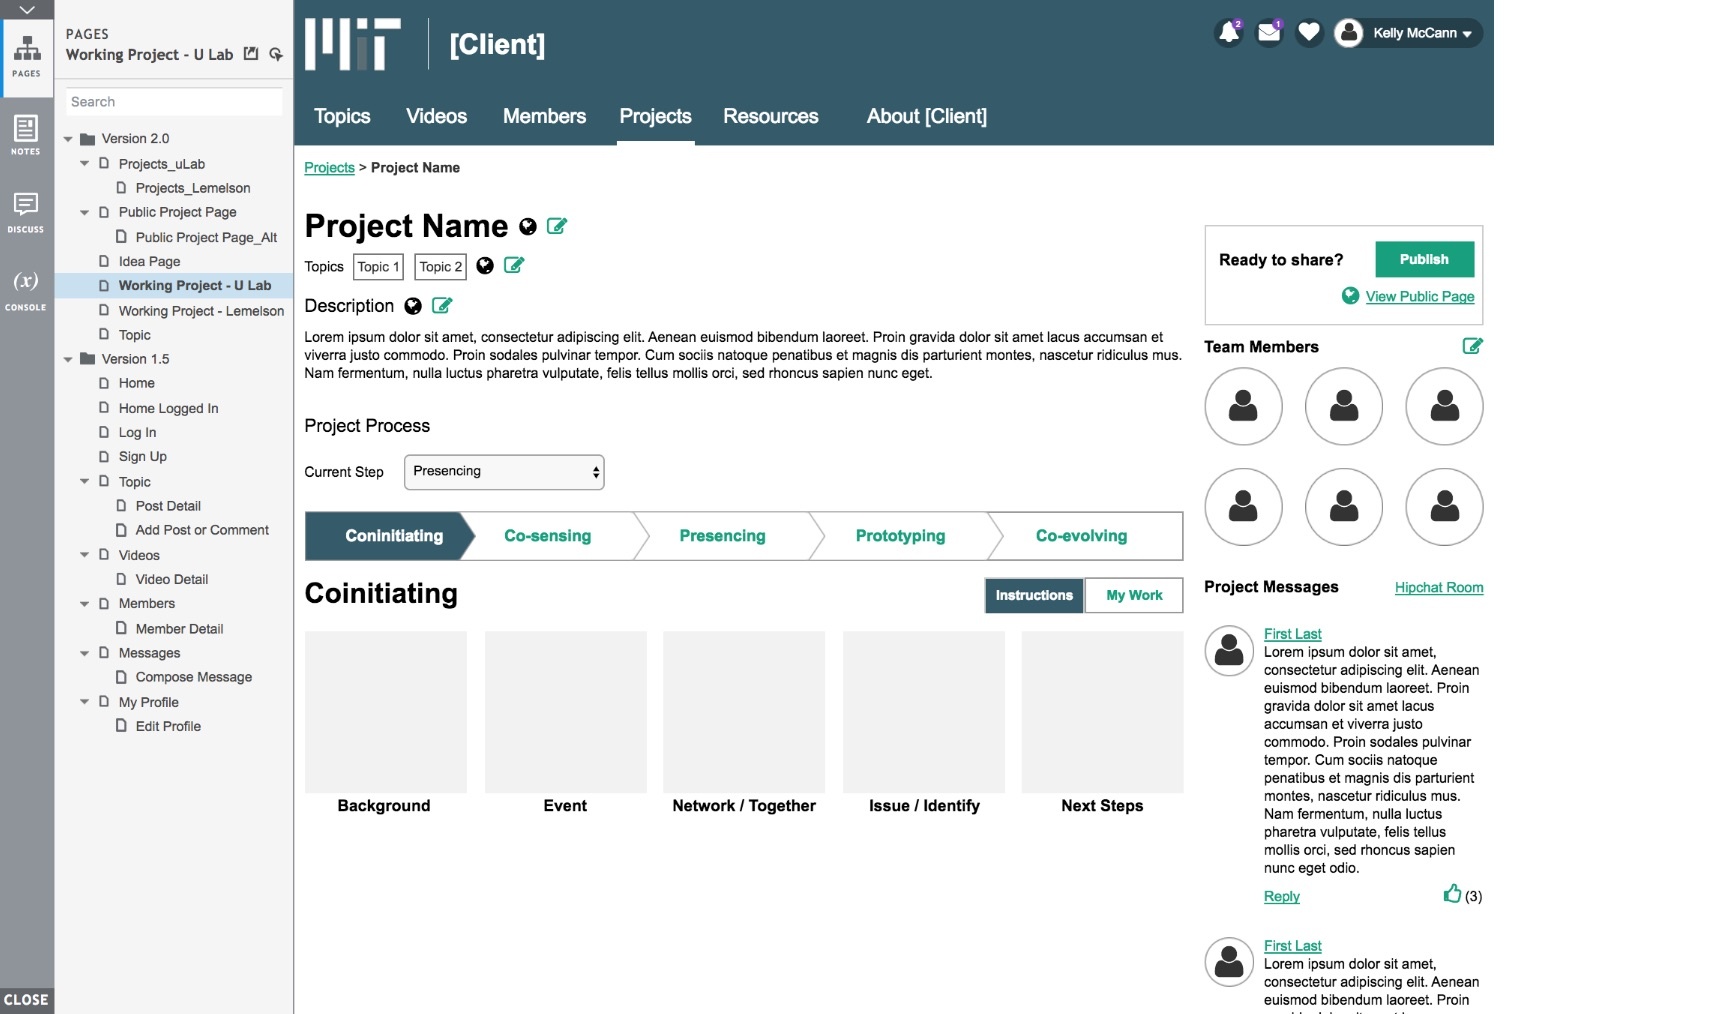Click edit icon next to Project Name

(557, 227)
